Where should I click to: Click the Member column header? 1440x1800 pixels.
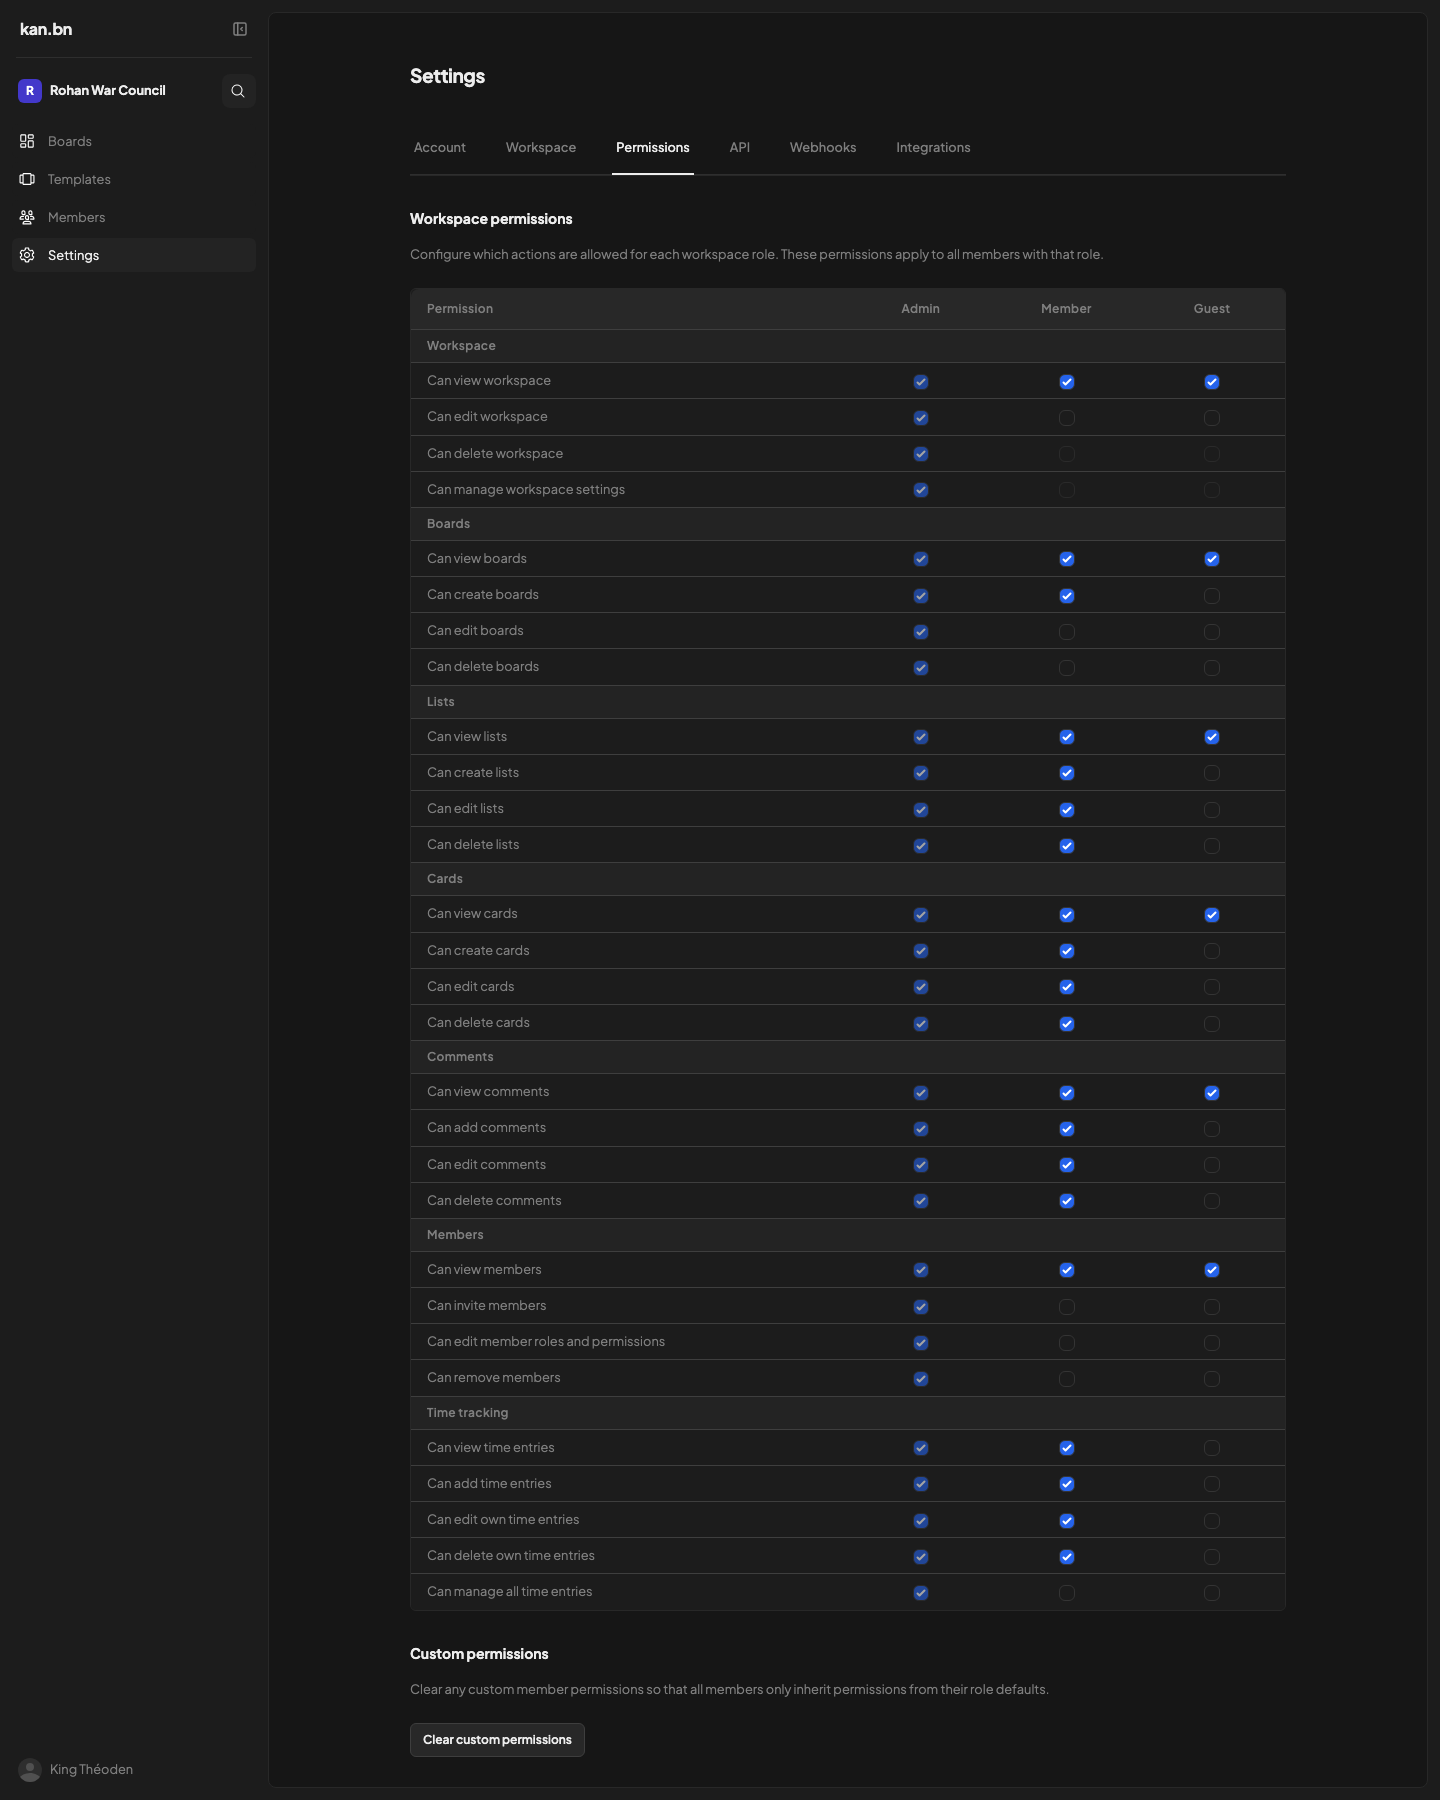click(1066, 308)
